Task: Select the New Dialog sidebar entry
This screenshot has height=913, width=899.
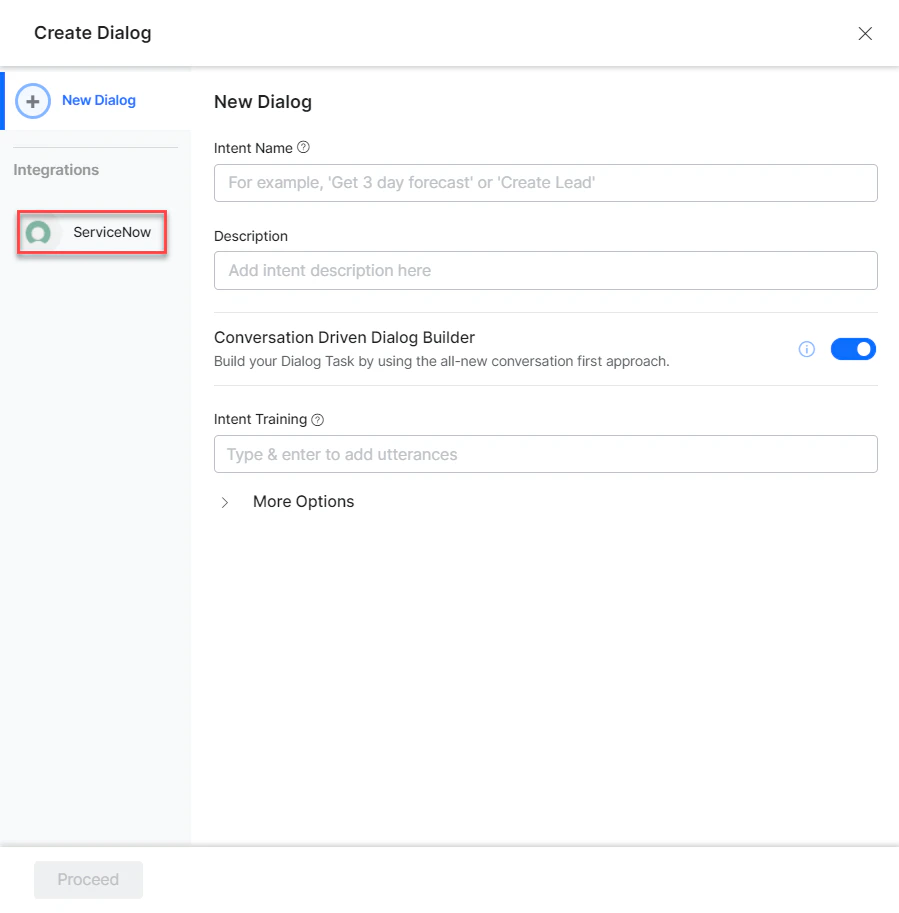Action: point(97,100)
